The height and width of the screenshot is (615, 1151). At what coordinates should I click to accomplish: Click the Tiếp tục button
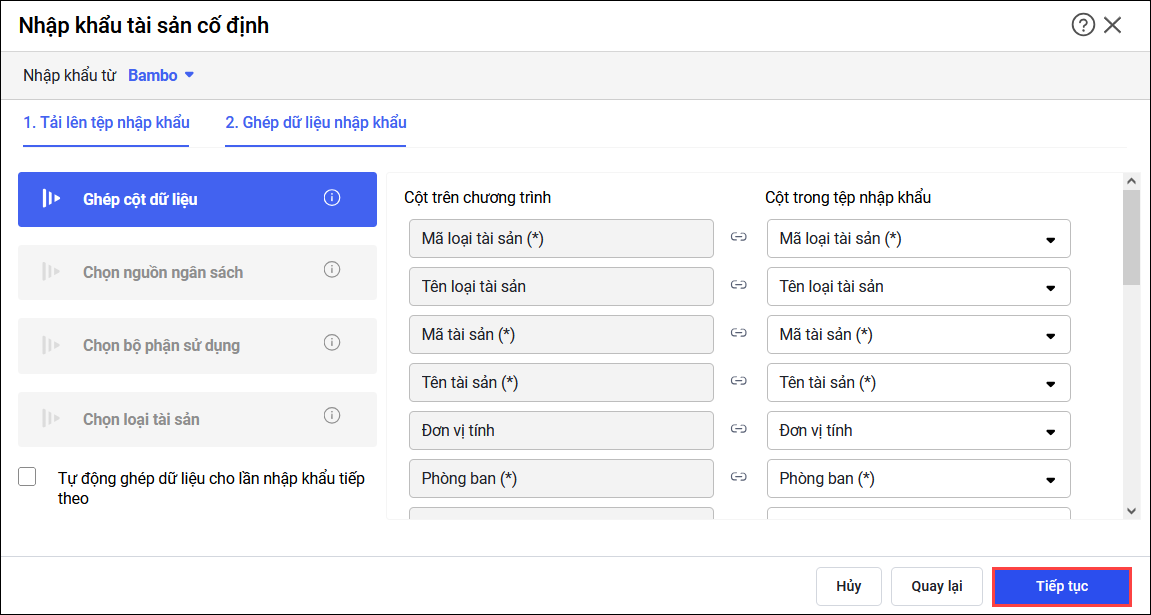point(1061,586)
